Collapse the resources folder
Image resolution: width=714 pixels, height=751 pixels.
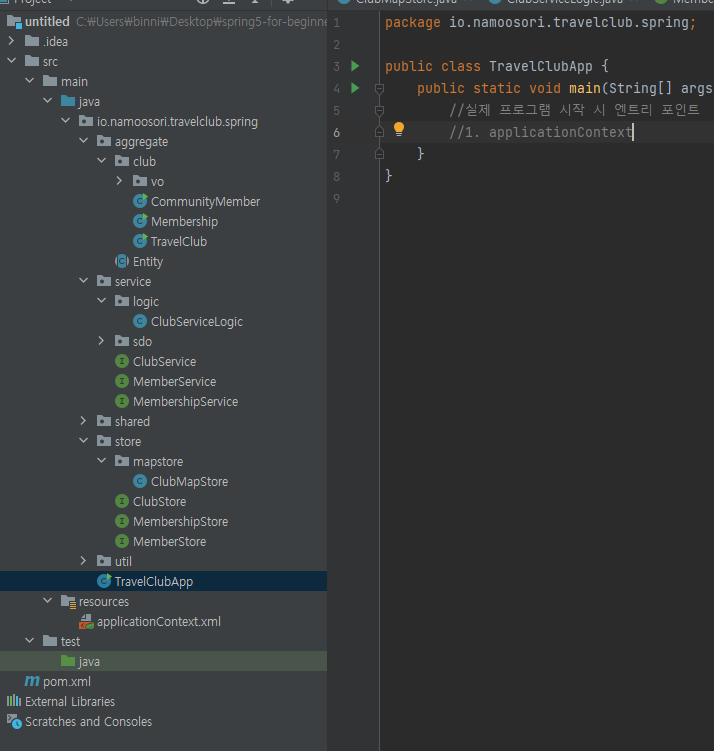coord(47,601)
